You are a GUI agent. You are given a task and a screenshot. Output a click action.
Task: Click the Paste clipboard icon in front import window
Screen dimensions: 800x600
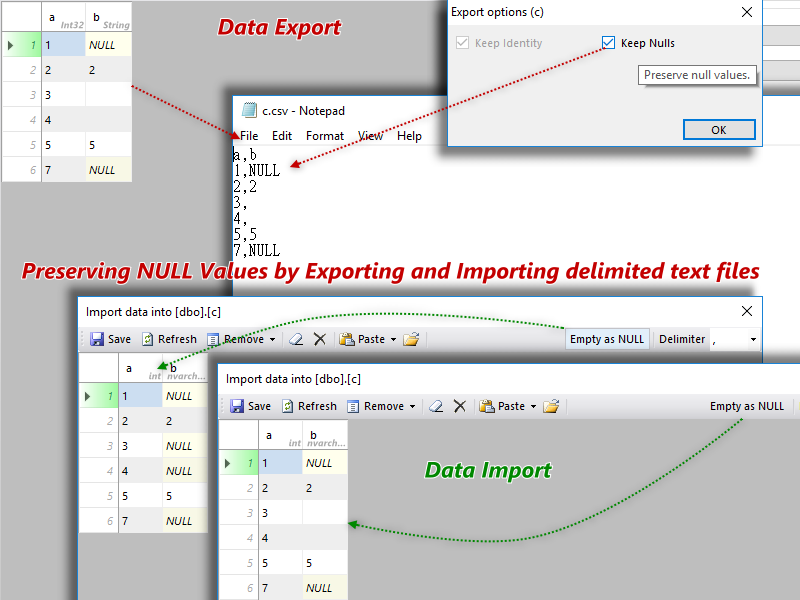(x=487, y=406)
